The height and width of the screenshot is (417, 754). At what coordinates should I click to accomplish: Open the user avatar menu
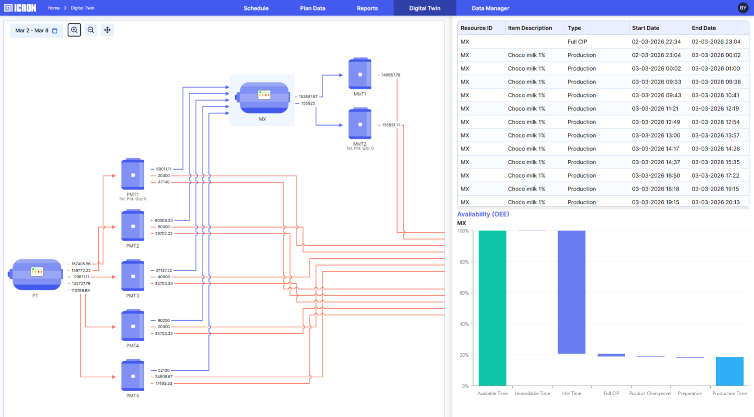742,8
